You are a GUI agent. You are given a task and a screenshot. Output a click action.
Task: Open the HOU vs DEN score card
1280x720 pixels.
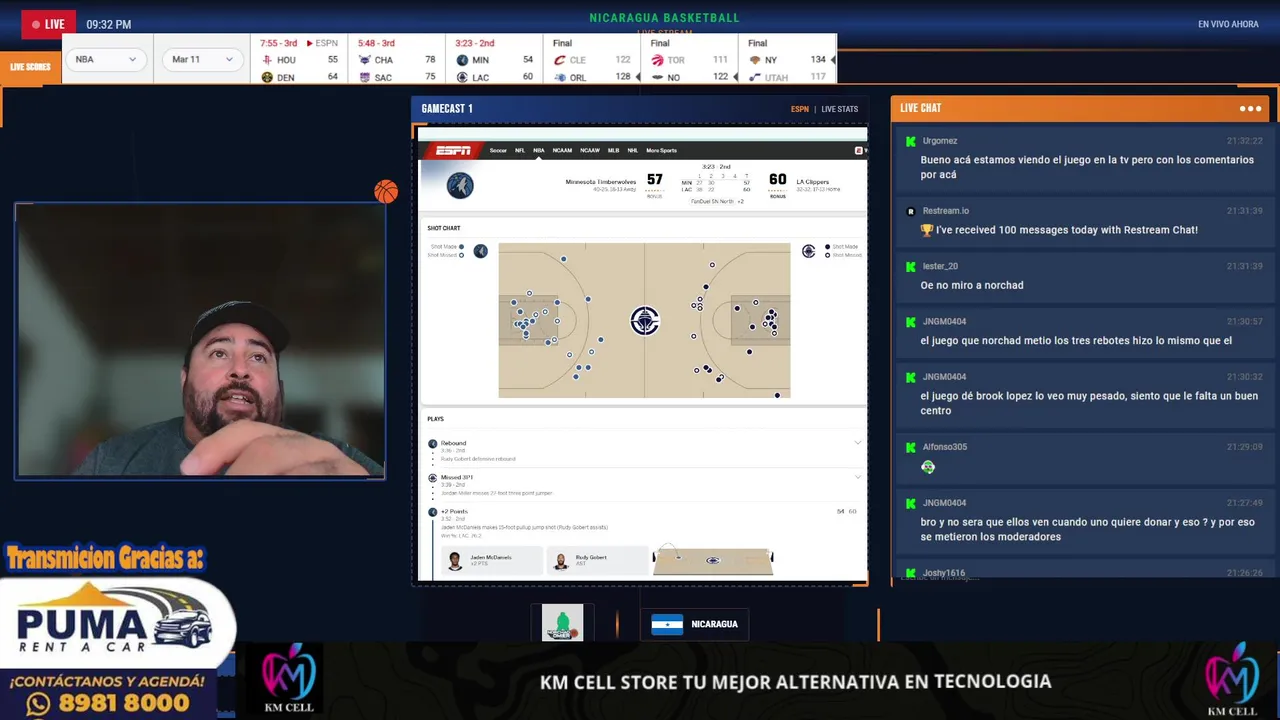click(x=300, y=60)
